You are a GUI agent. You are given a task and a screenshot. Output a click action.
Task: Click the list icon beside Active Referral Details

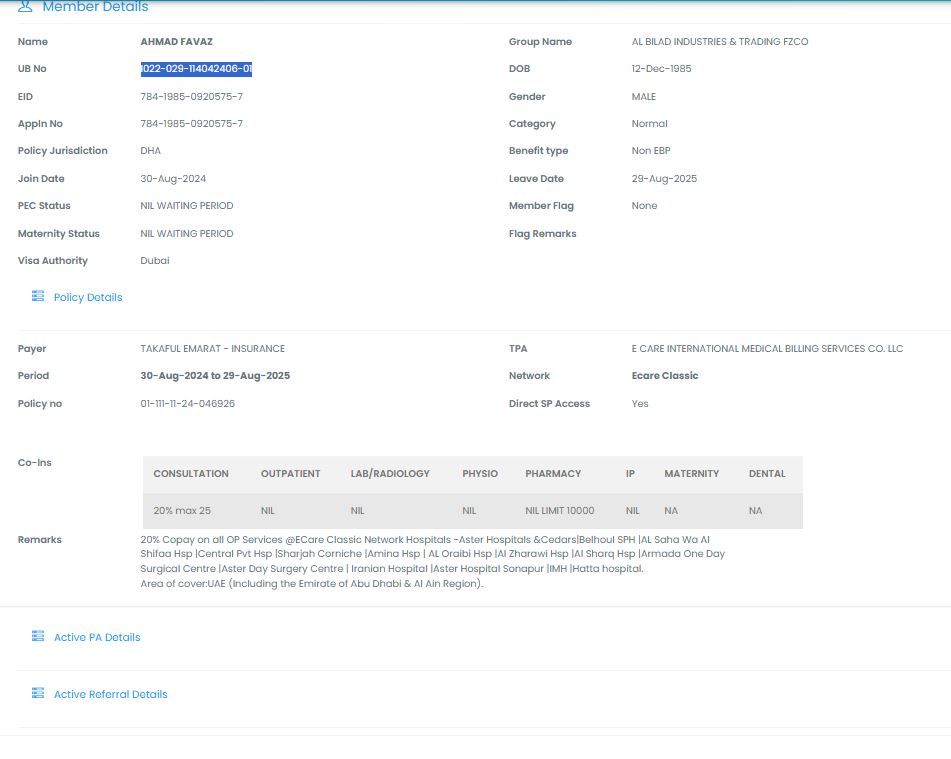point(38,694)
